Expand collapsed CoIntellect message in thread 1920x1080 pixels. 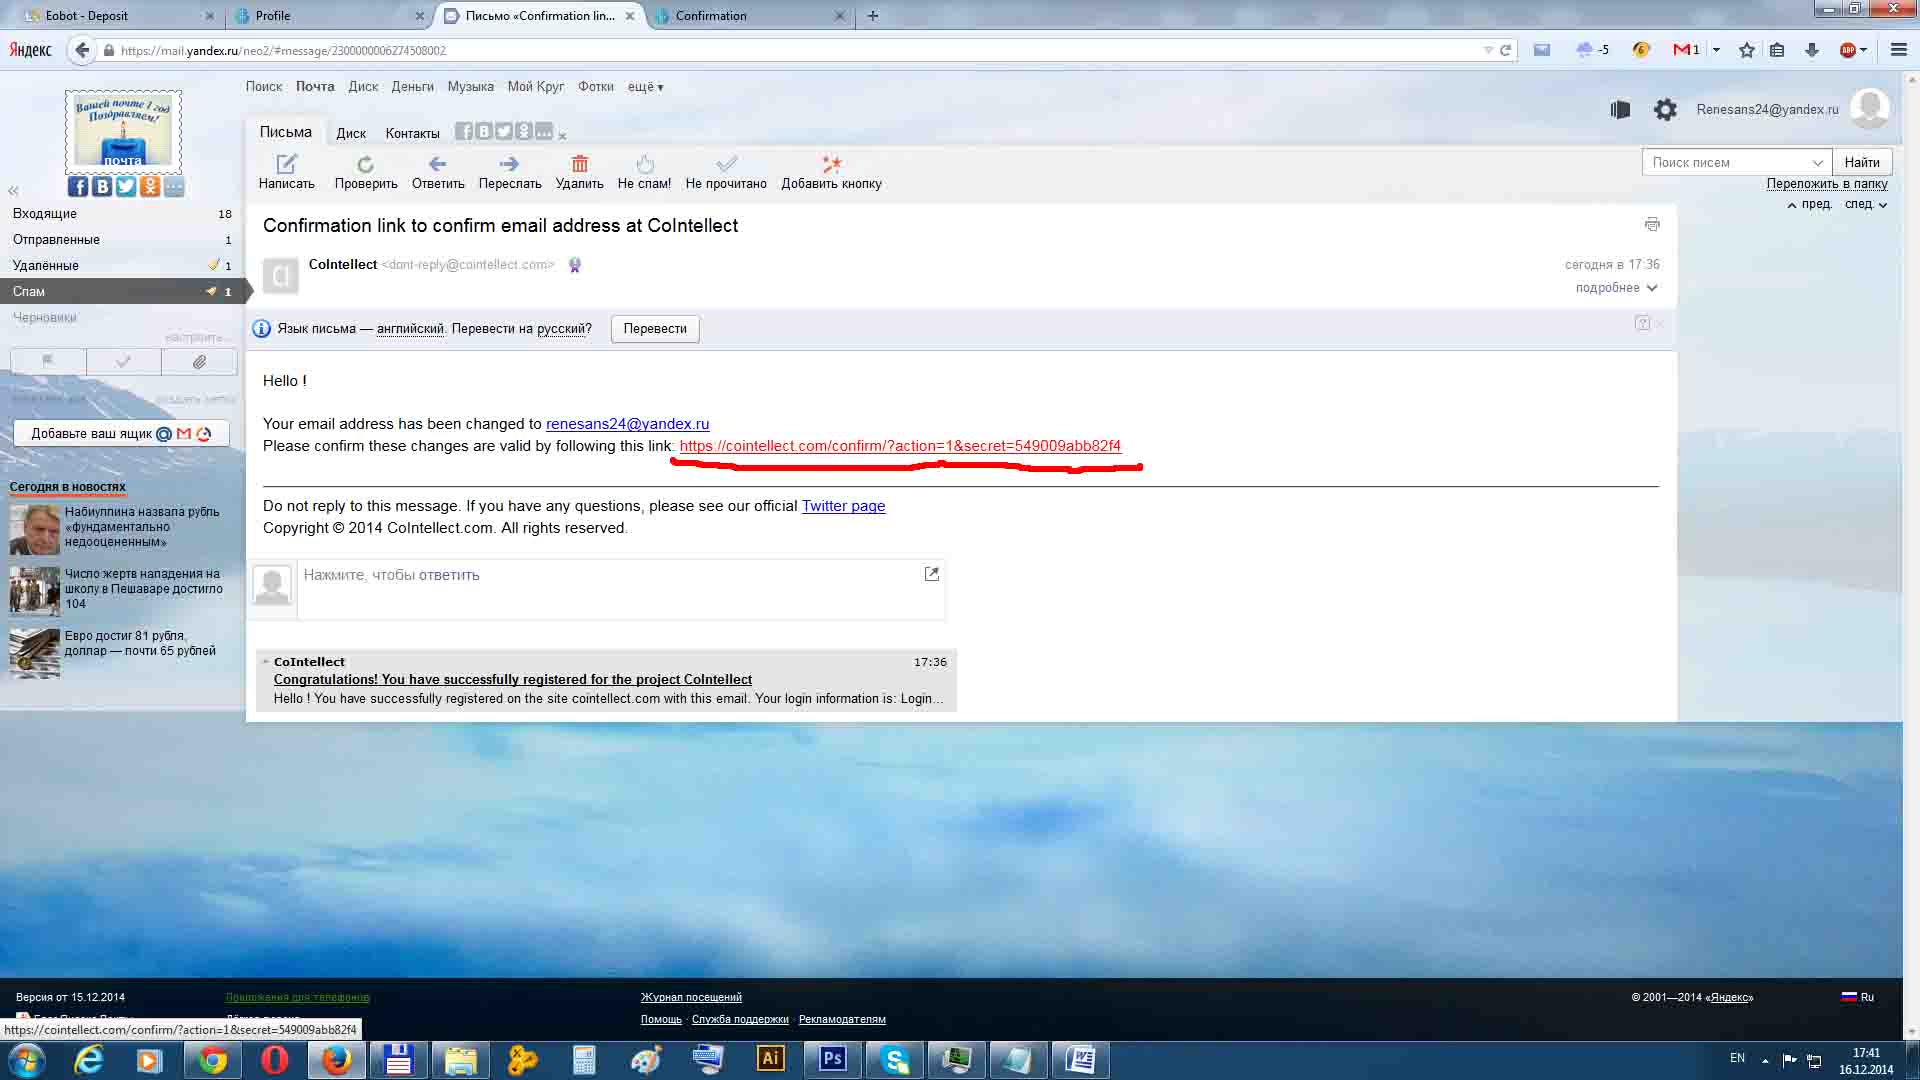coord(606,680)
